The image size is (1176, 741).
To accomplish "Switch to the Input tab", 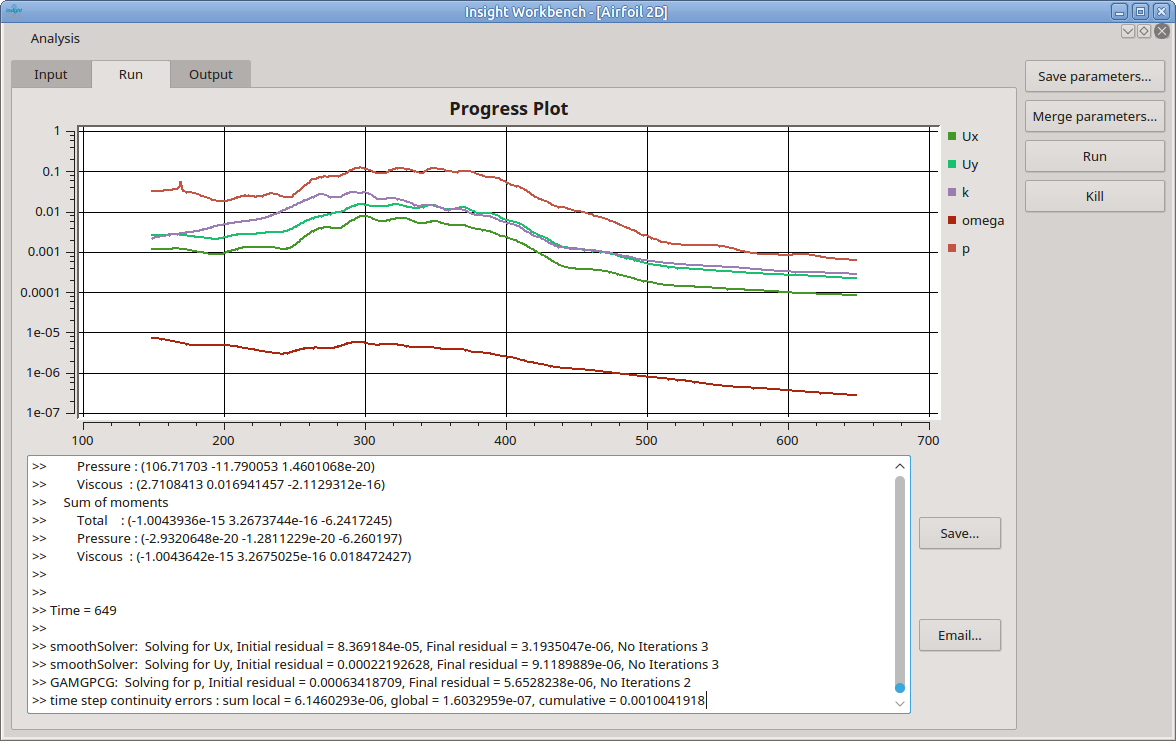I will [51, 75].
